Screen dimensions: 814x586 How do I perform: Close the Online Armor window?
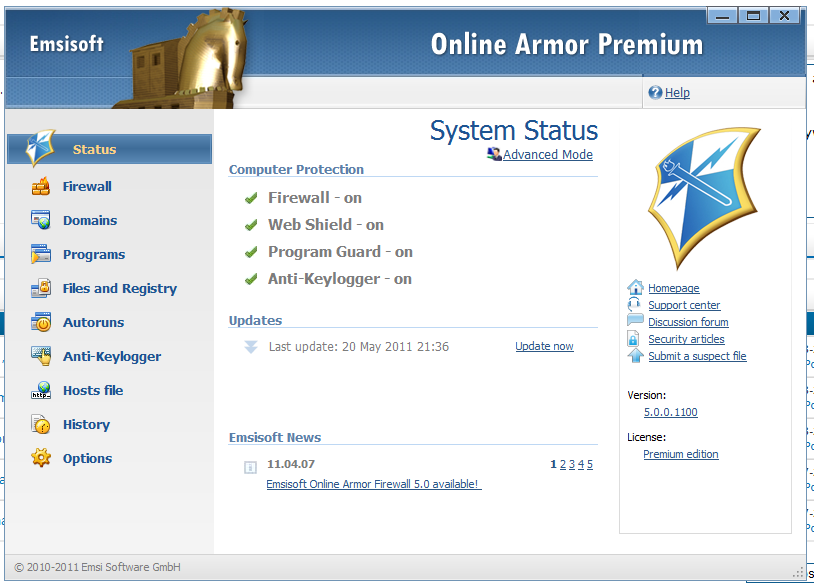(784, 16)
